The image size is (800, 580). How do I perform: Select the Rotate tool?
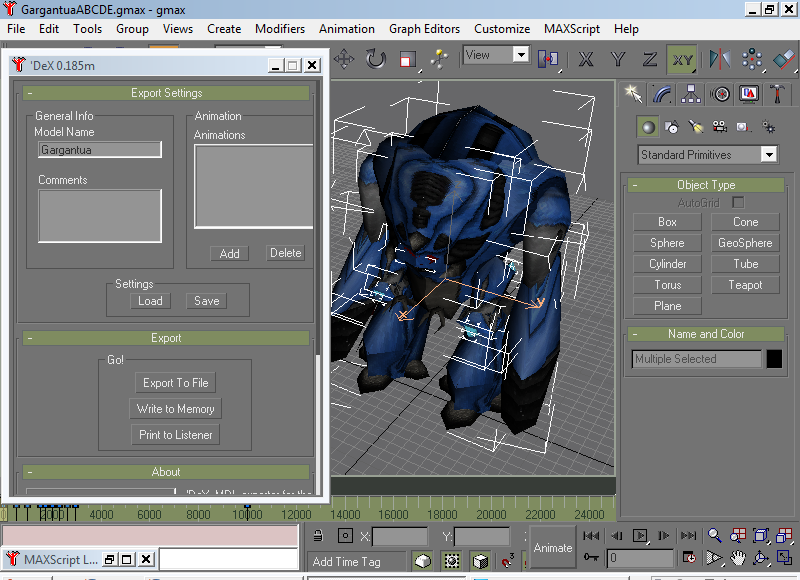click(x=376, y=60)
